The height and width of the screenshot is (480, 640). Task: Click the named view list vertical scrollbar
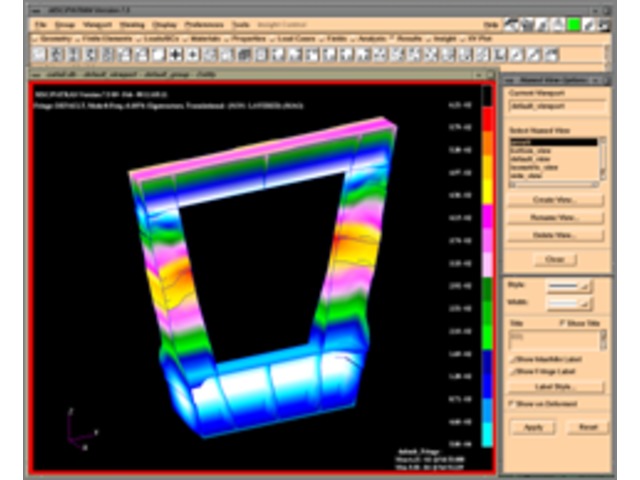[602, 158]
